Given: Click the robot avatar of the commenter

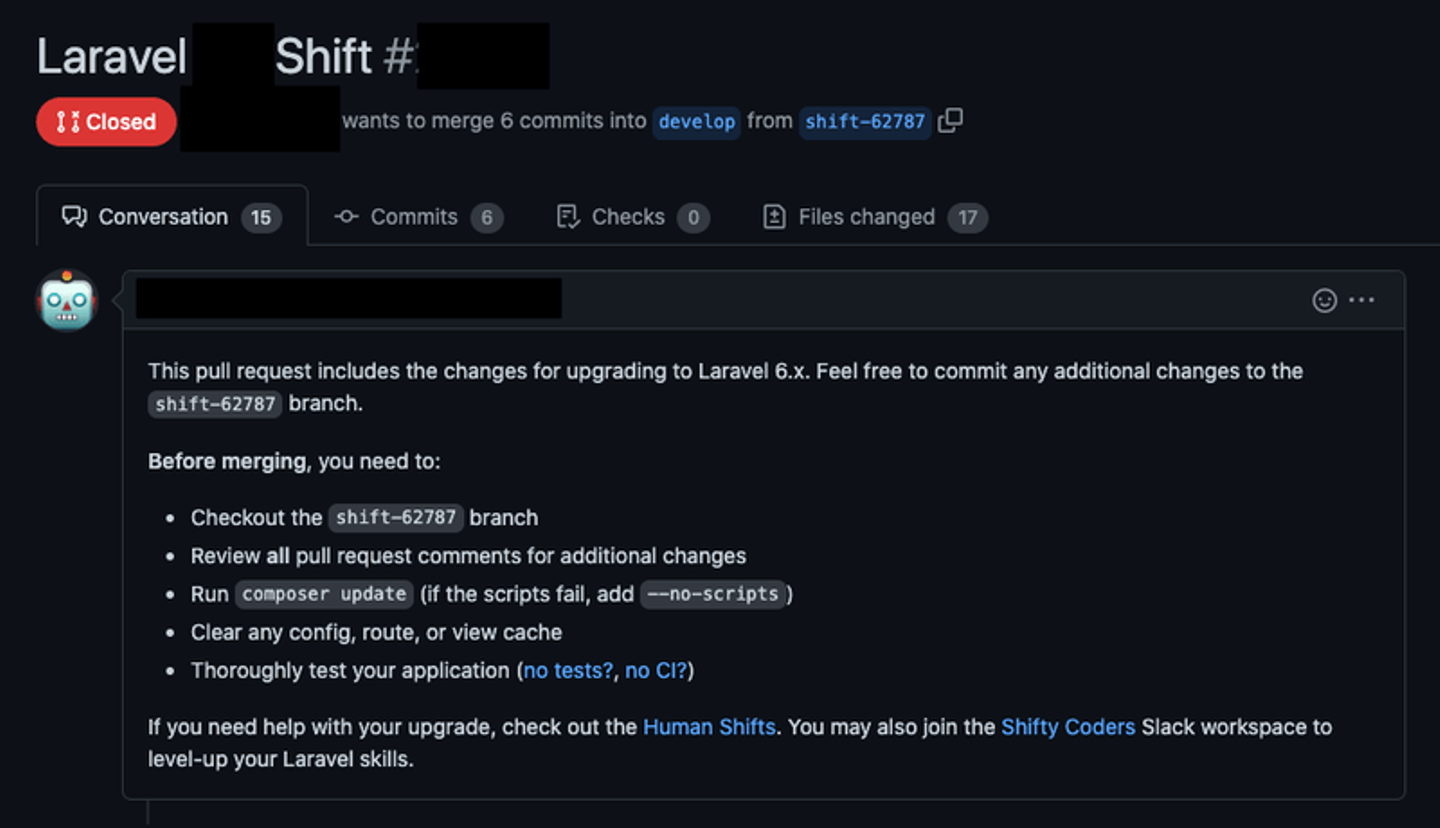Looking at the screenshot, I should 67,301.
